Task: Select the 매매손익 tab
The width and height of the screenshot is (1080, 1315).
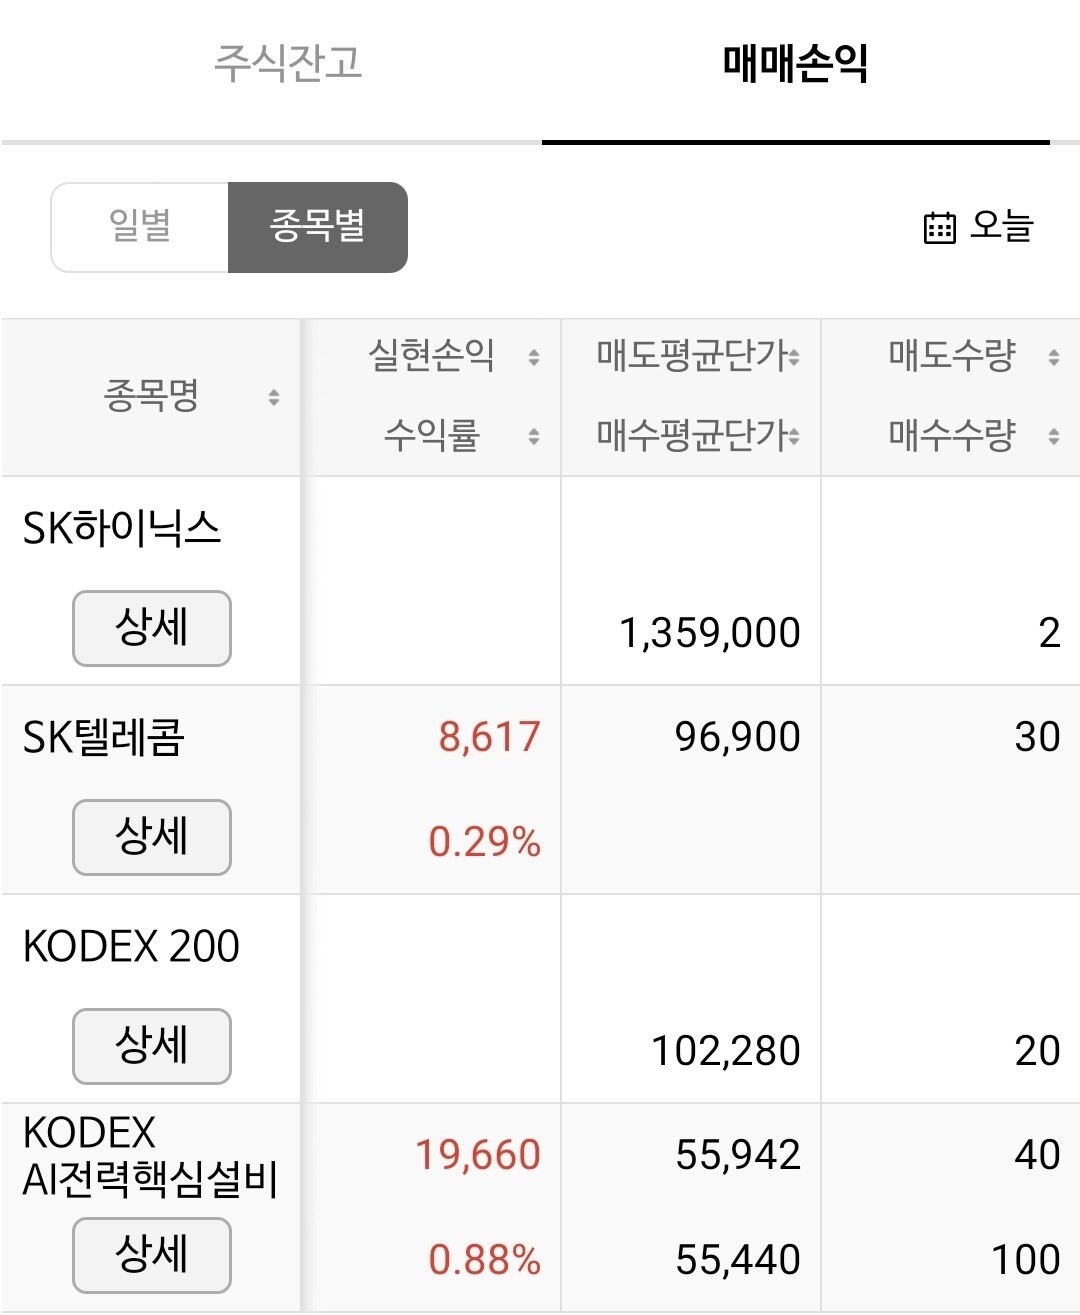Action: tap(796, 63)
